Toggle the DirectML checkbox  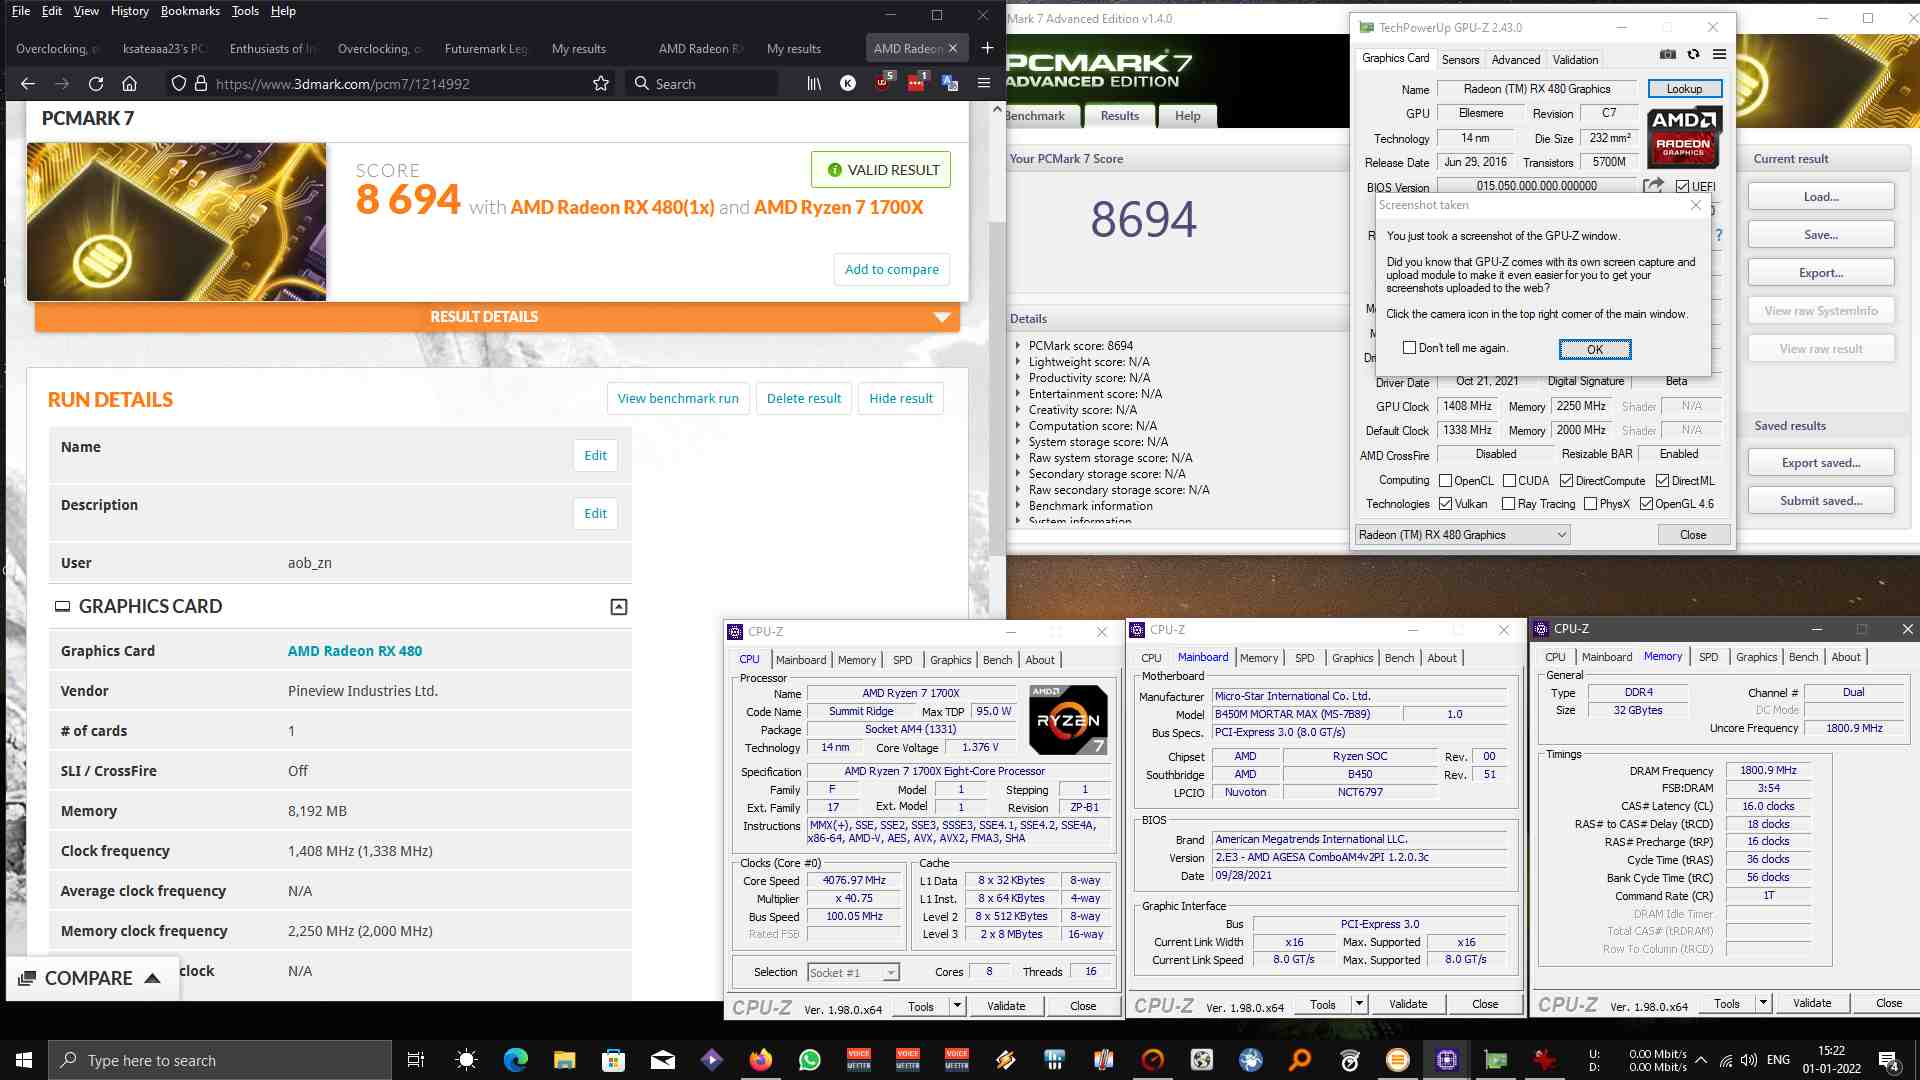[x=1662, y=481]
